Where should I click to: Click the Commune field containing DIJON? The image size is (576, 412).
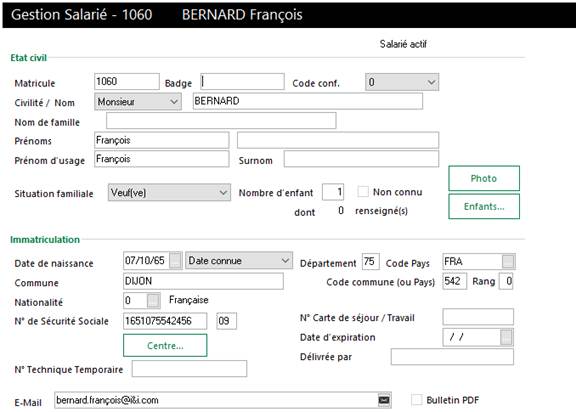(203, 281)
